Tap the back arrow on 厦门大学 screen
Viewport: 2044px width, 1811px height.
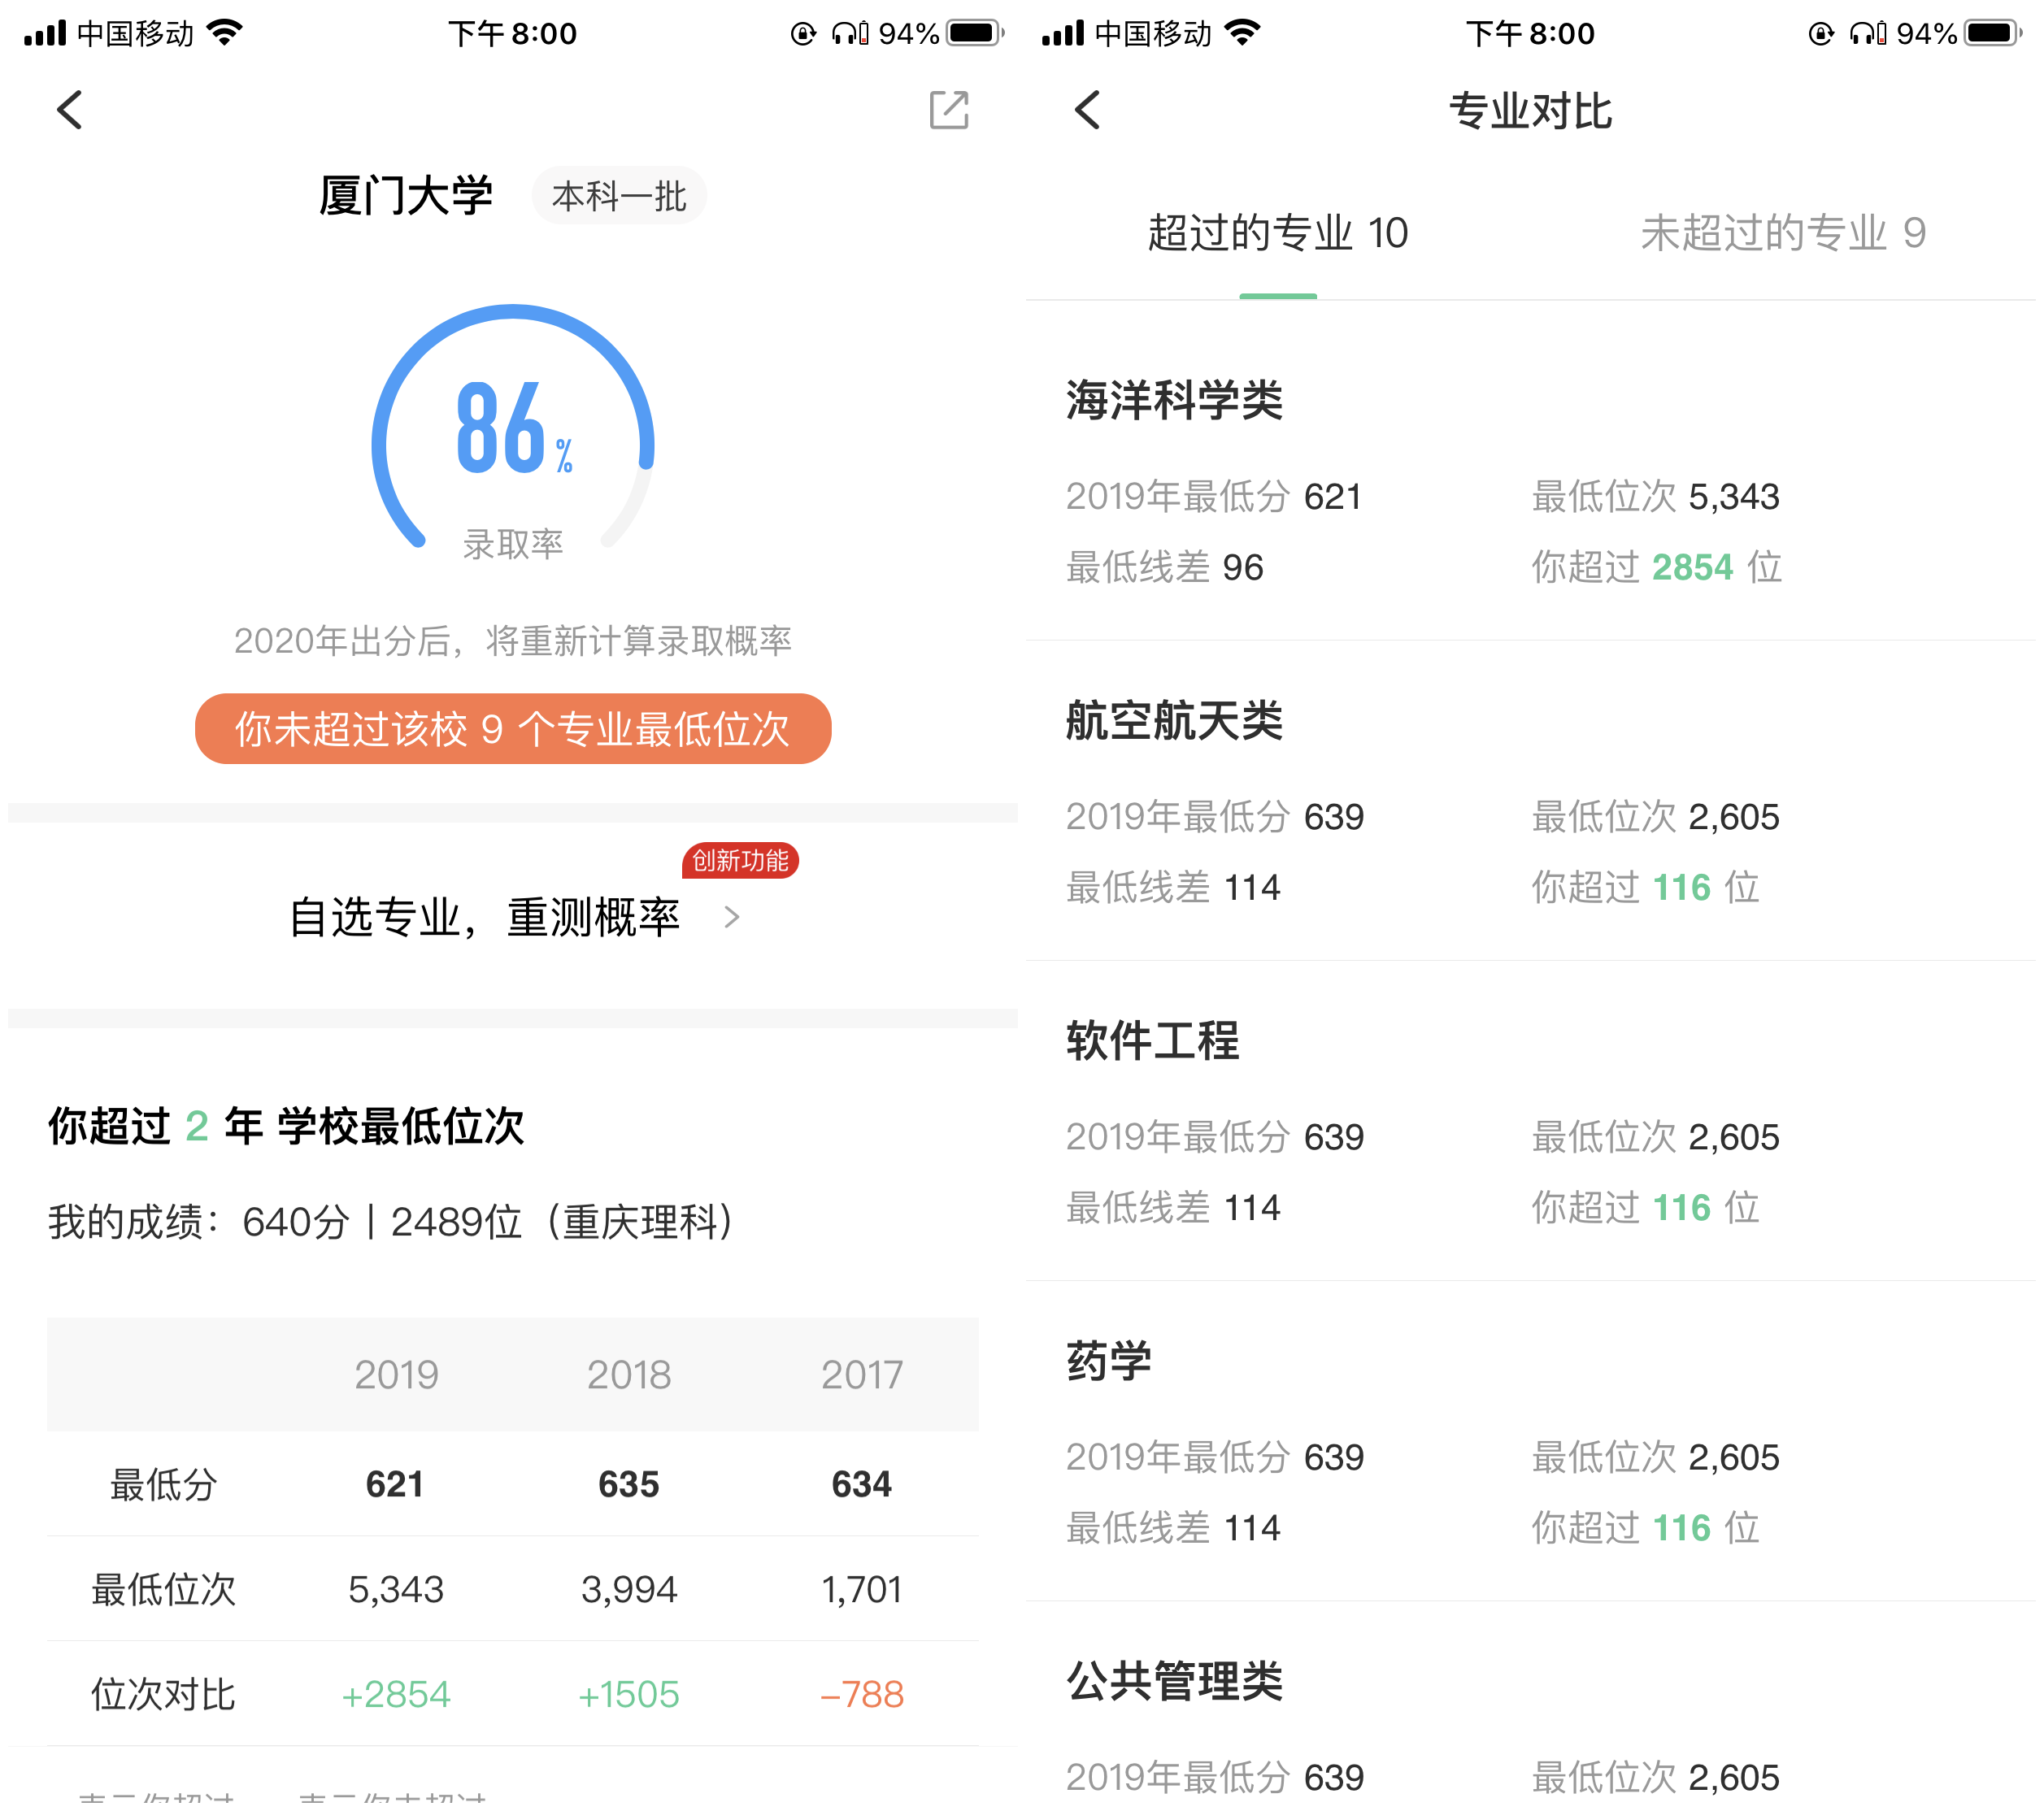(x=69, y=110)
